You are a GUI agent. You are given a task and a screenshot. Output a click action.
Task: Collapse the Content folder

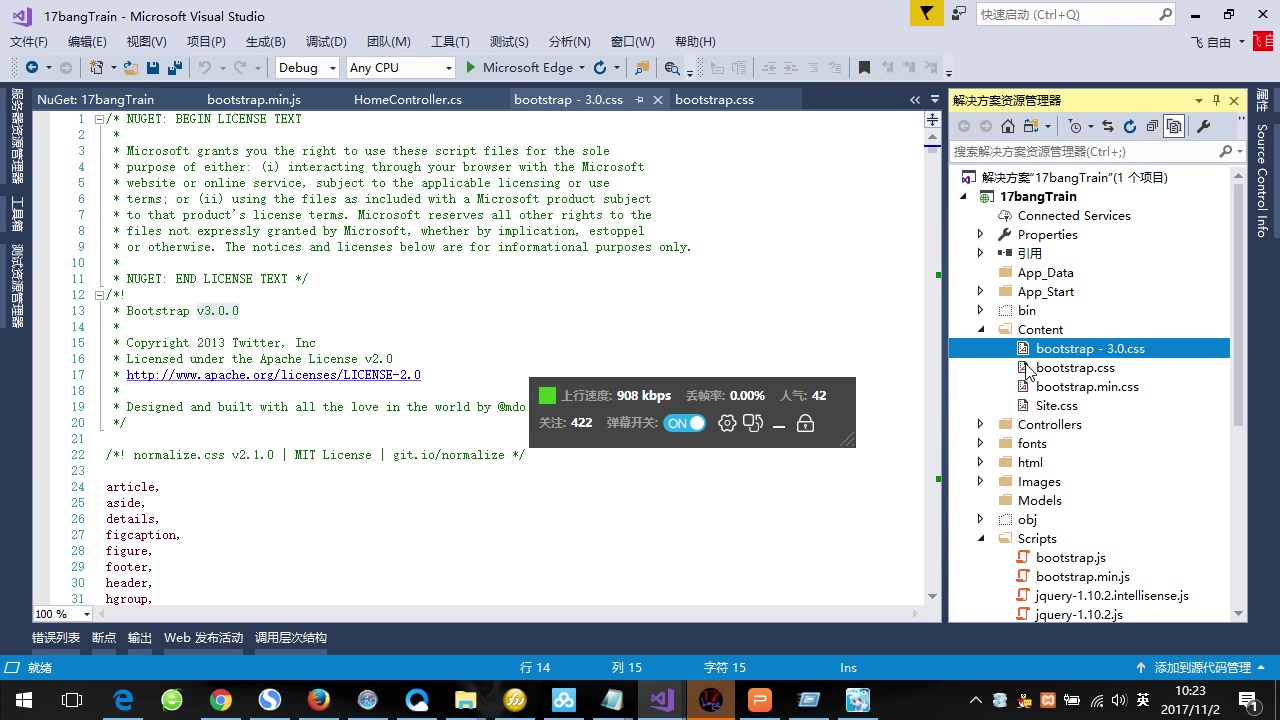[980, 329]
